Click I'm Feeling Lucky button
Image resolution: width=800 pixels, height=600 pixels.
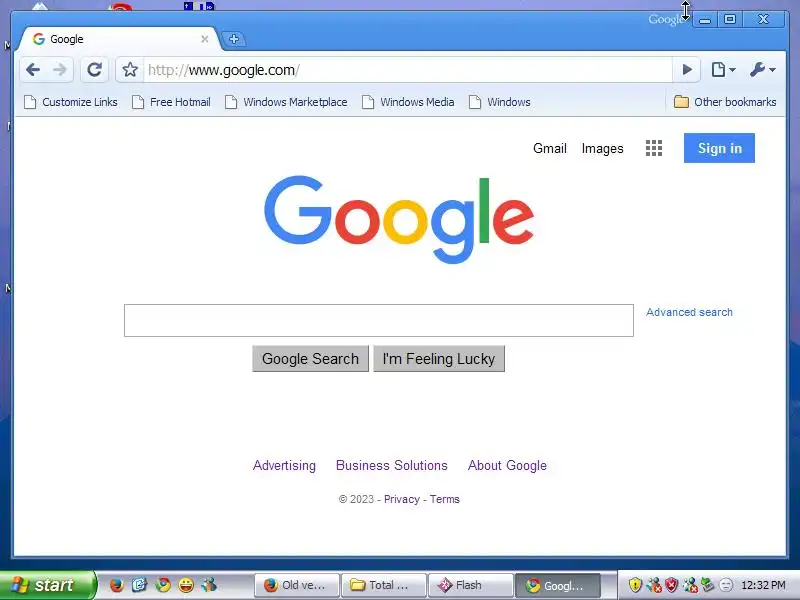click(x=439, y=359)
